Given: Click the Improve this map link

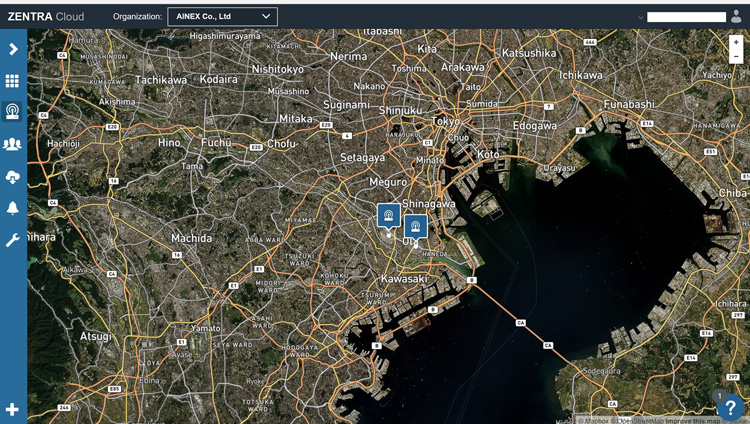Looking at the screenshot, I should (693, 421).
